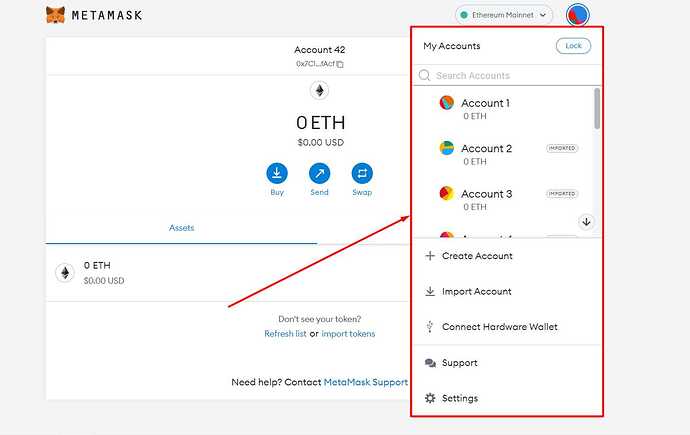The width and height of the screenshot is (690, 435).
Task: Click the import tokens link
Action: pyautogui.click(x=348, y=334)
